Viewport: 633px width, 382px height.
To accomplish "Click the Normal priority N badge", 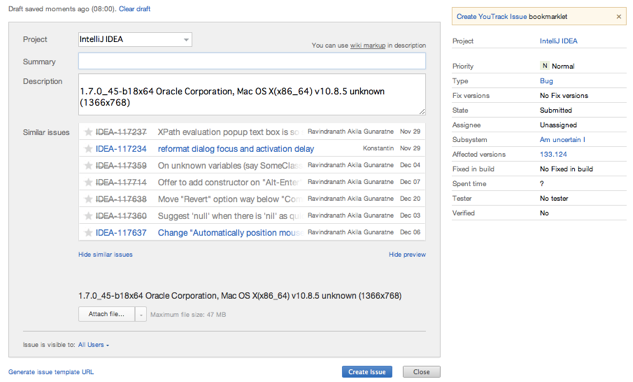I will coord(545,66).
